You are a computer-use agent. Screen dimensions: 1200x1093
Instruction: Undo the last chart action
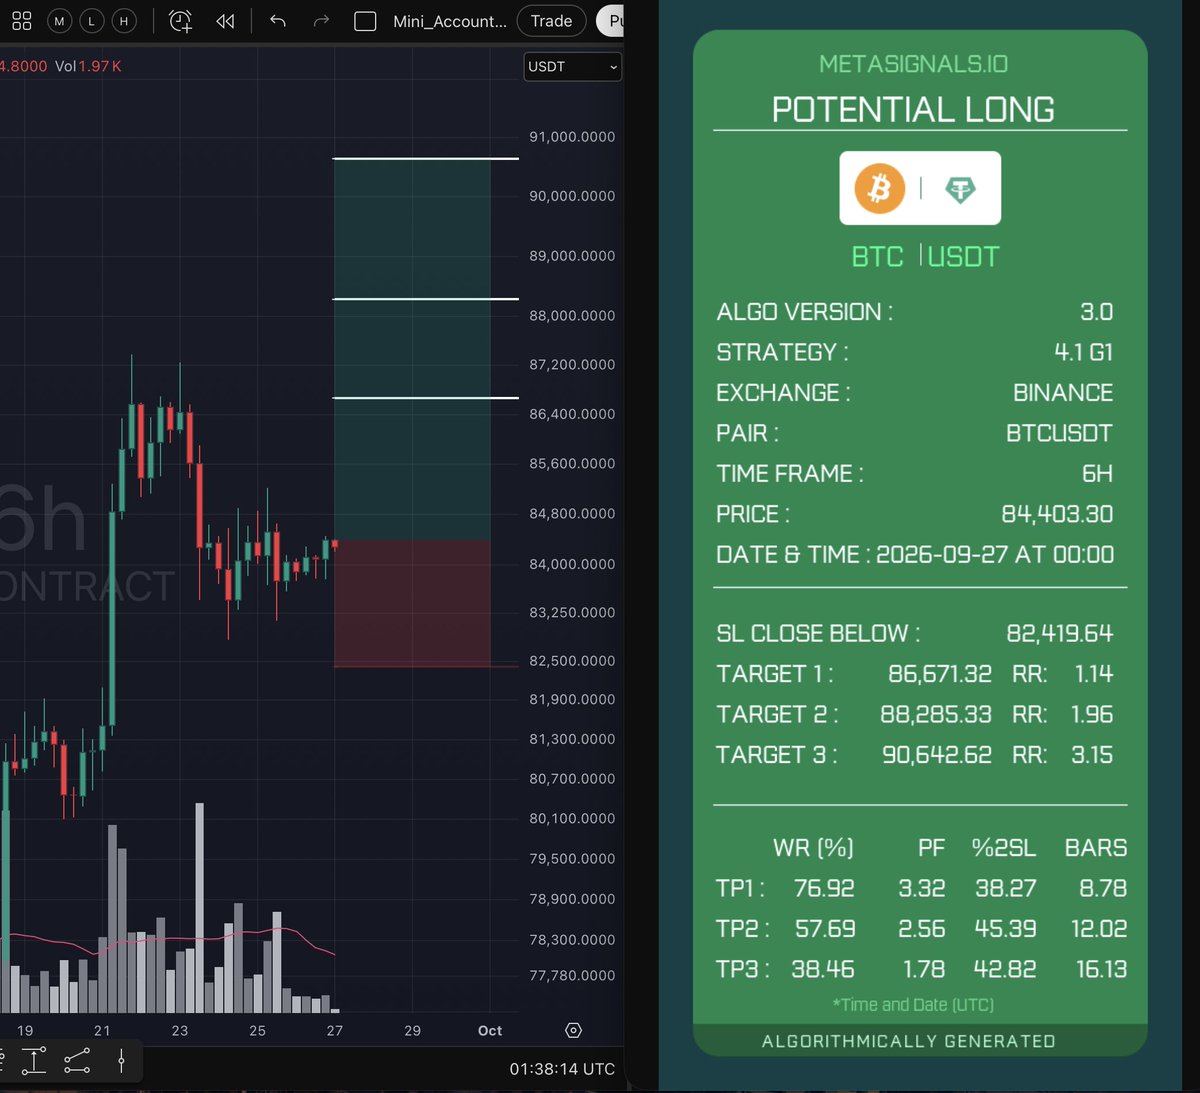pyautogui.click(x=278, y=21)
